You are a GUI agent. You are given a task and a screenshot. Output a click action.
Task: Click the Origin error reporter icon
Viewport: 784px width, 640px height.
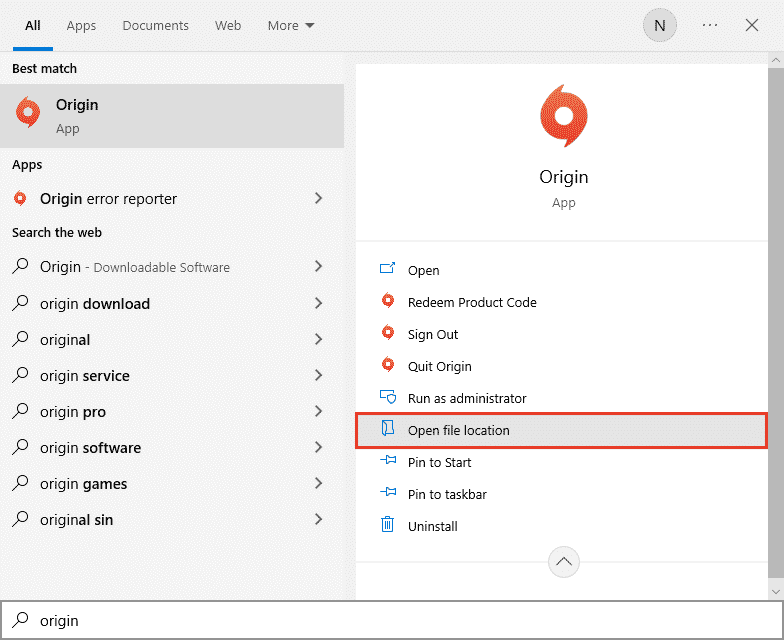(20, 199)
